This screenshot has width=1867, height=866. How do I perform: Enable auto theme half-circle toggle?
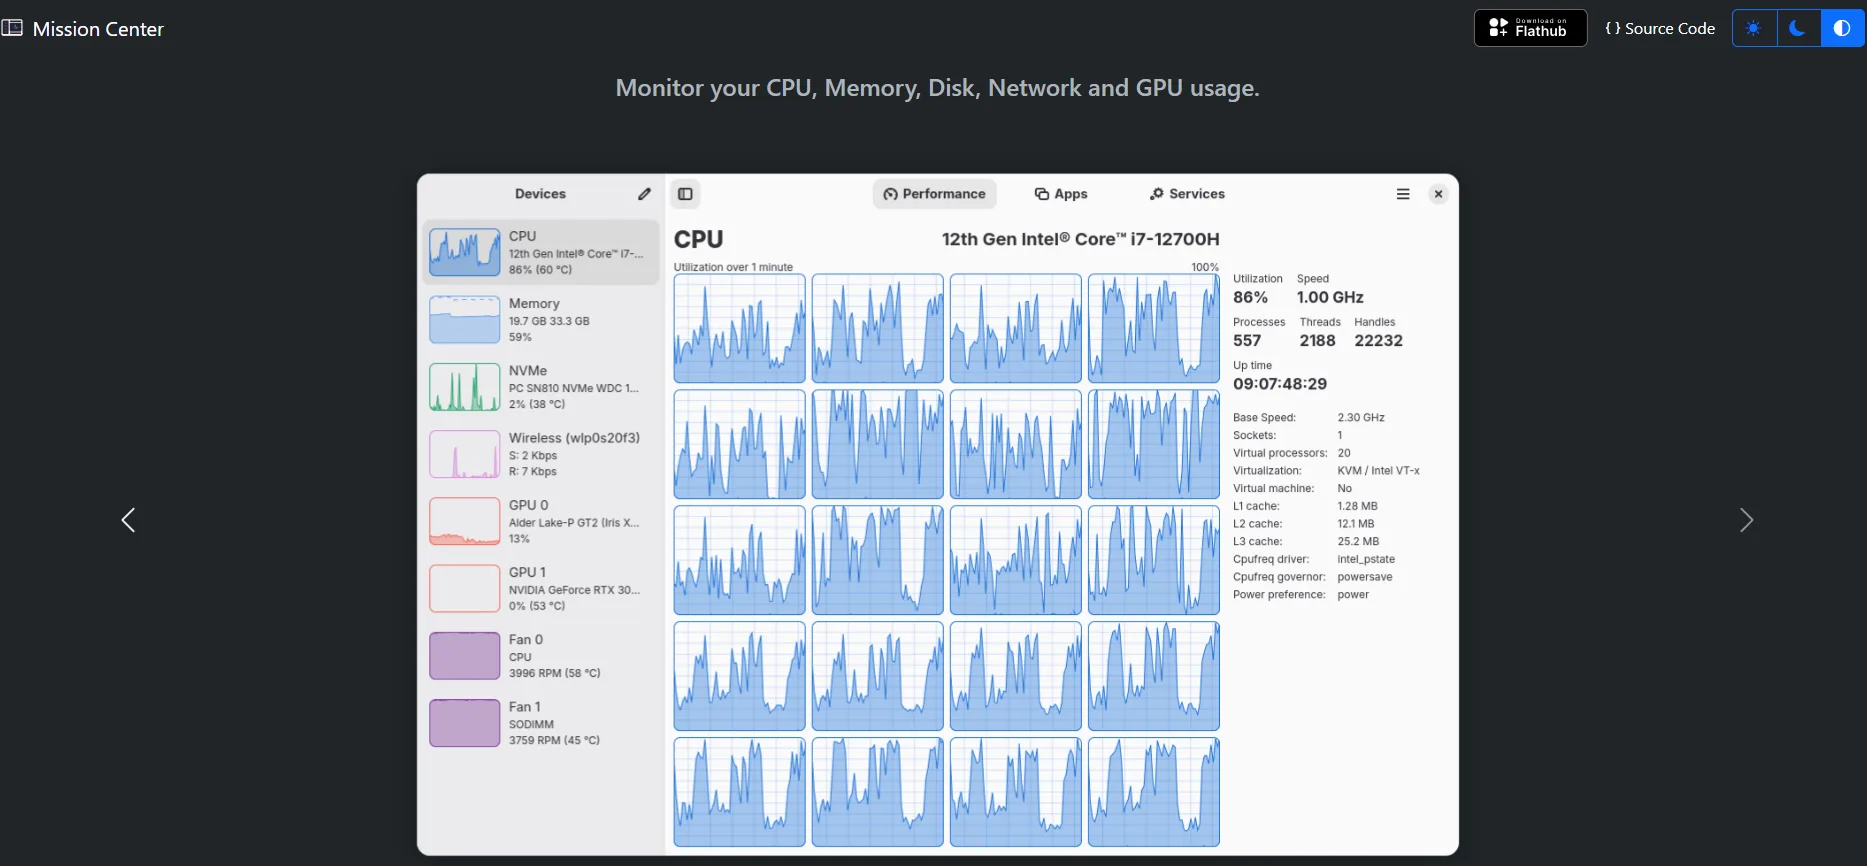click(1841, 28)
